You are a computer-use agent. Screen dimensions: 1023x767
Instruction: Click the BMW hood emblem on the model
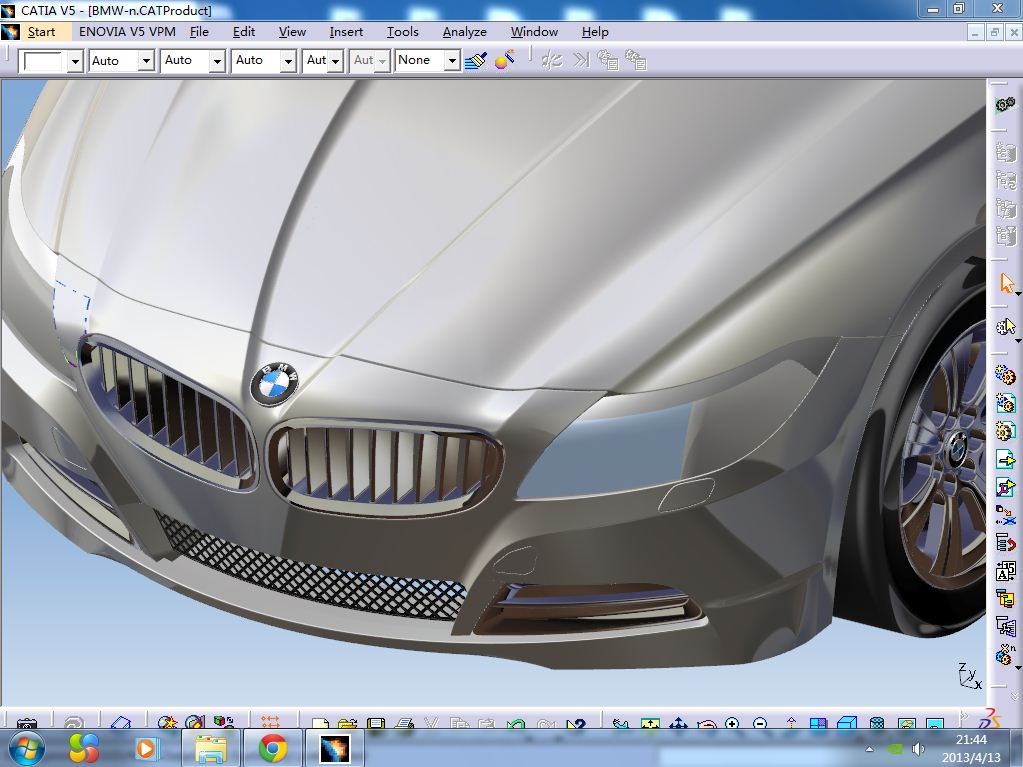click(x=275, y=383)
